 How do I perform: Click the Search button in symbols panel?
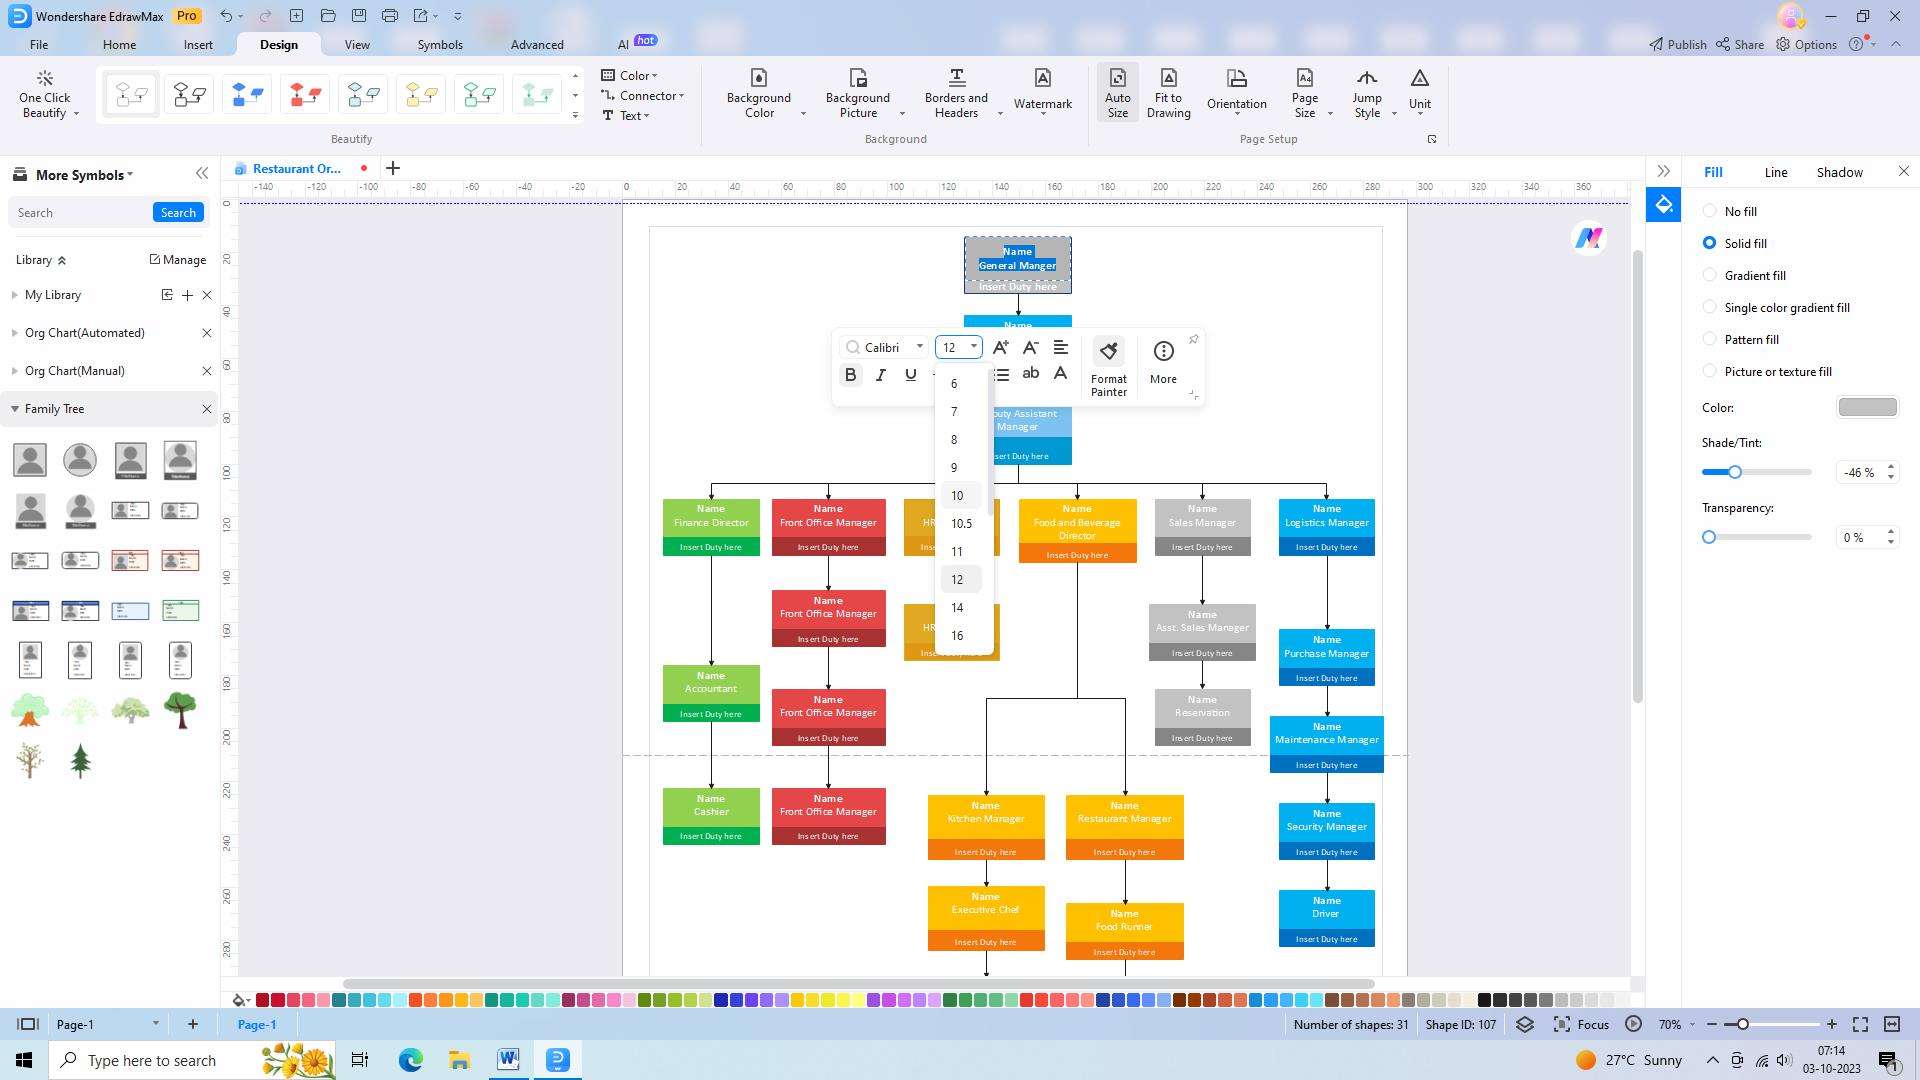(x=178, y=212)
